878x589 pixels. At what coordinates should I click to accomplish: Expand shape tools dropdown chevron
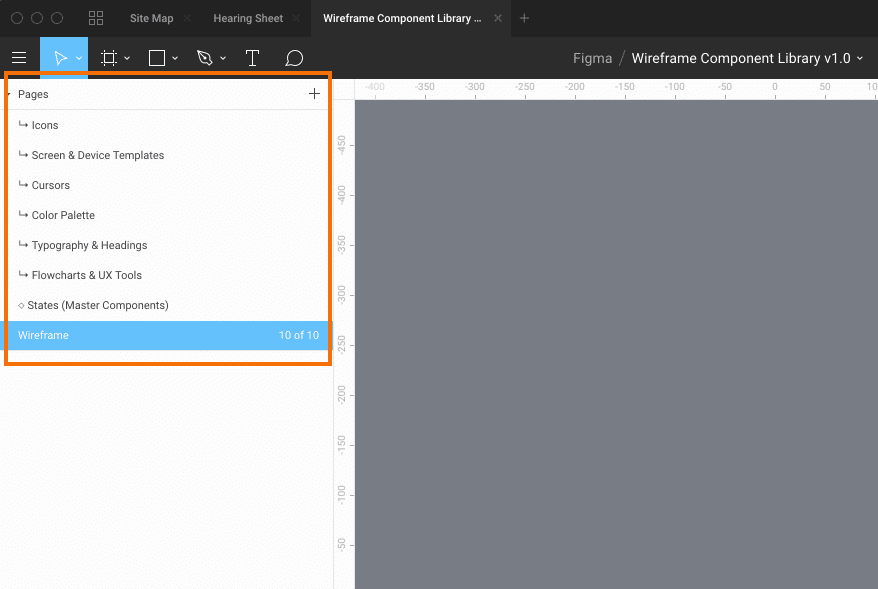(175, 58)
